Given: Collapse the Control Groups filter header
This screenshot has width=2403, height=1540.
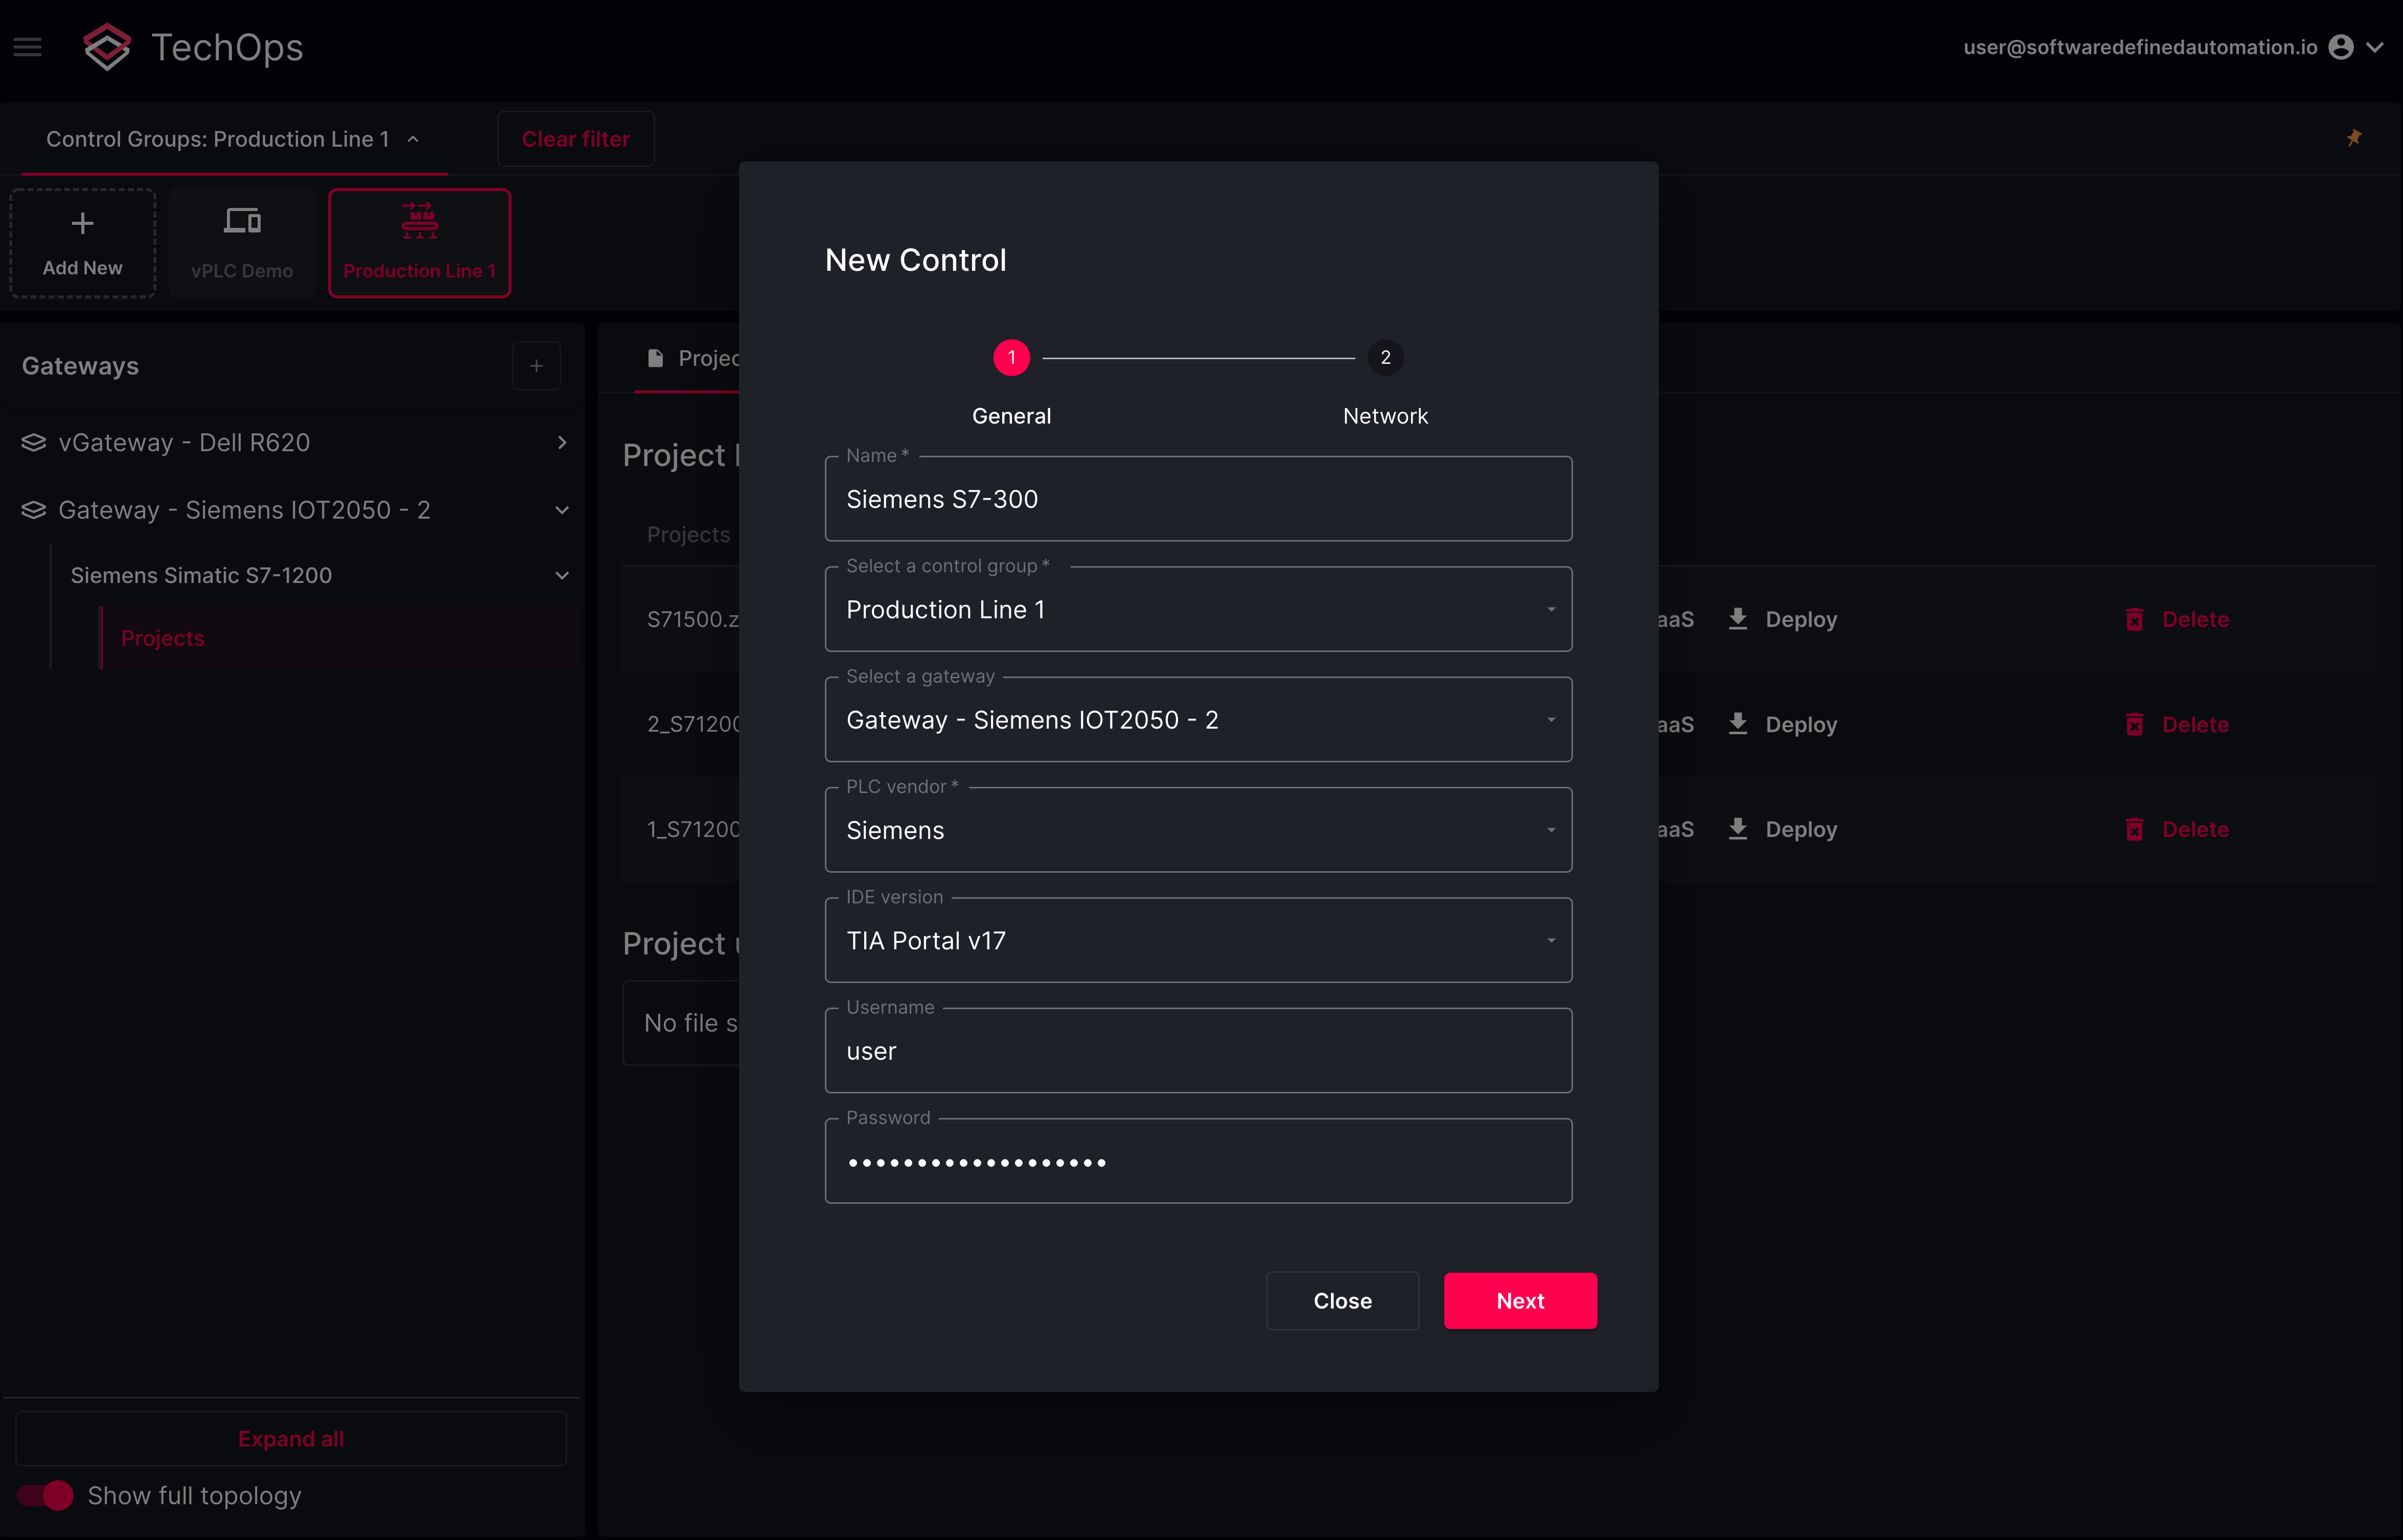Looking at the screenshot, I should pos(232,139).
